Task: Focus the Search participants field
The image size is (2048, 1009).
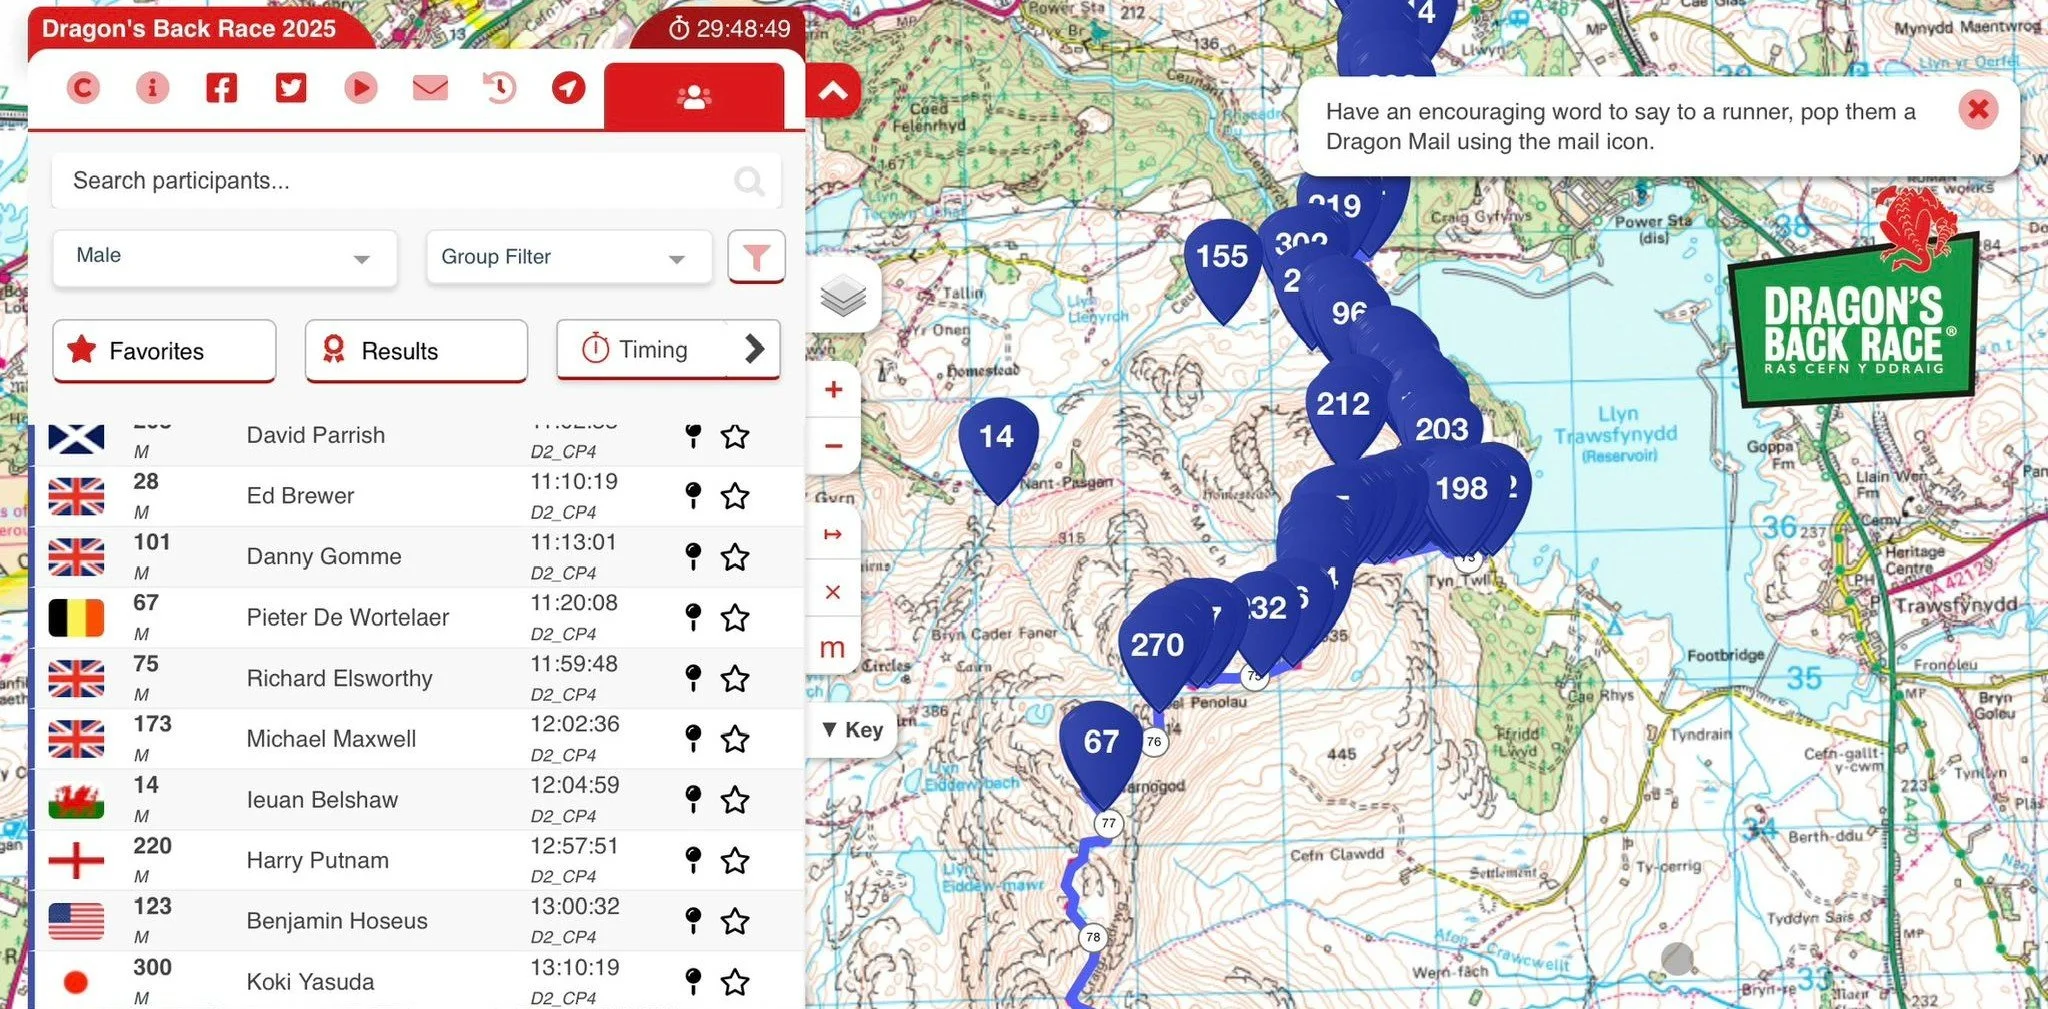Action: click(415, 181)
